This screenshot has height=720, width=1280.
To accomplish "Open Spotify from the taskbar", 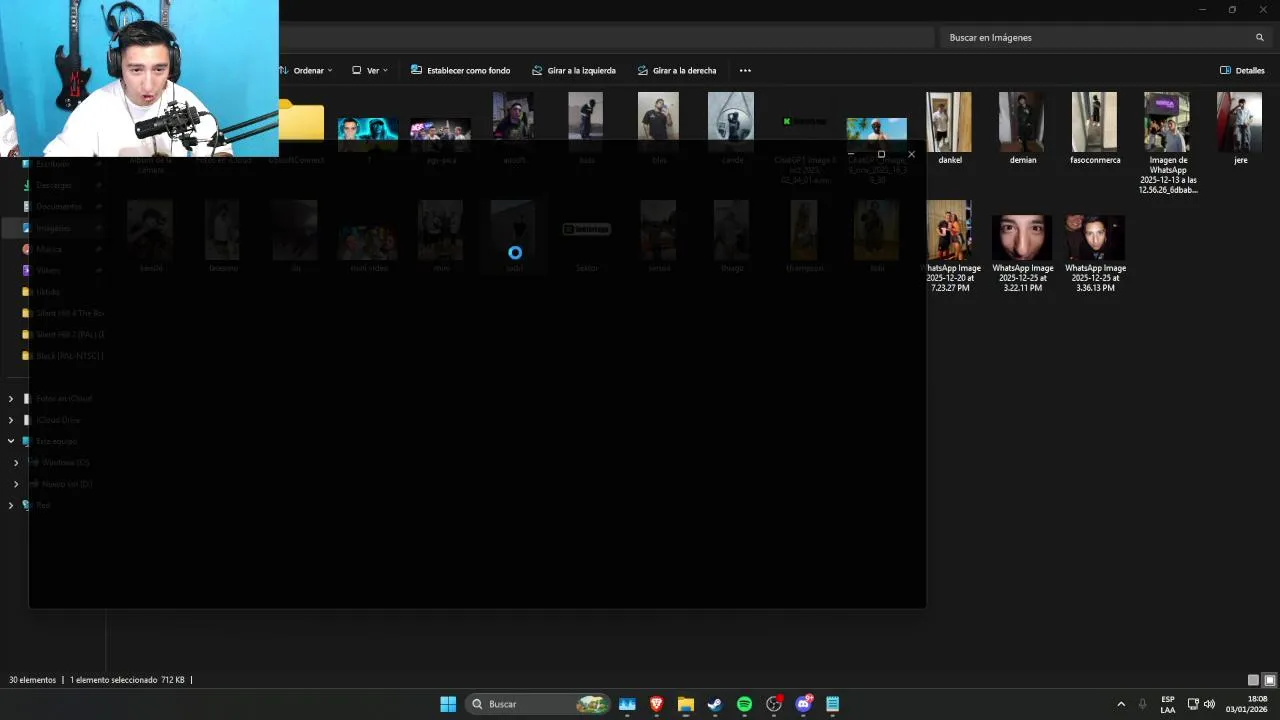I will (744, 704).
